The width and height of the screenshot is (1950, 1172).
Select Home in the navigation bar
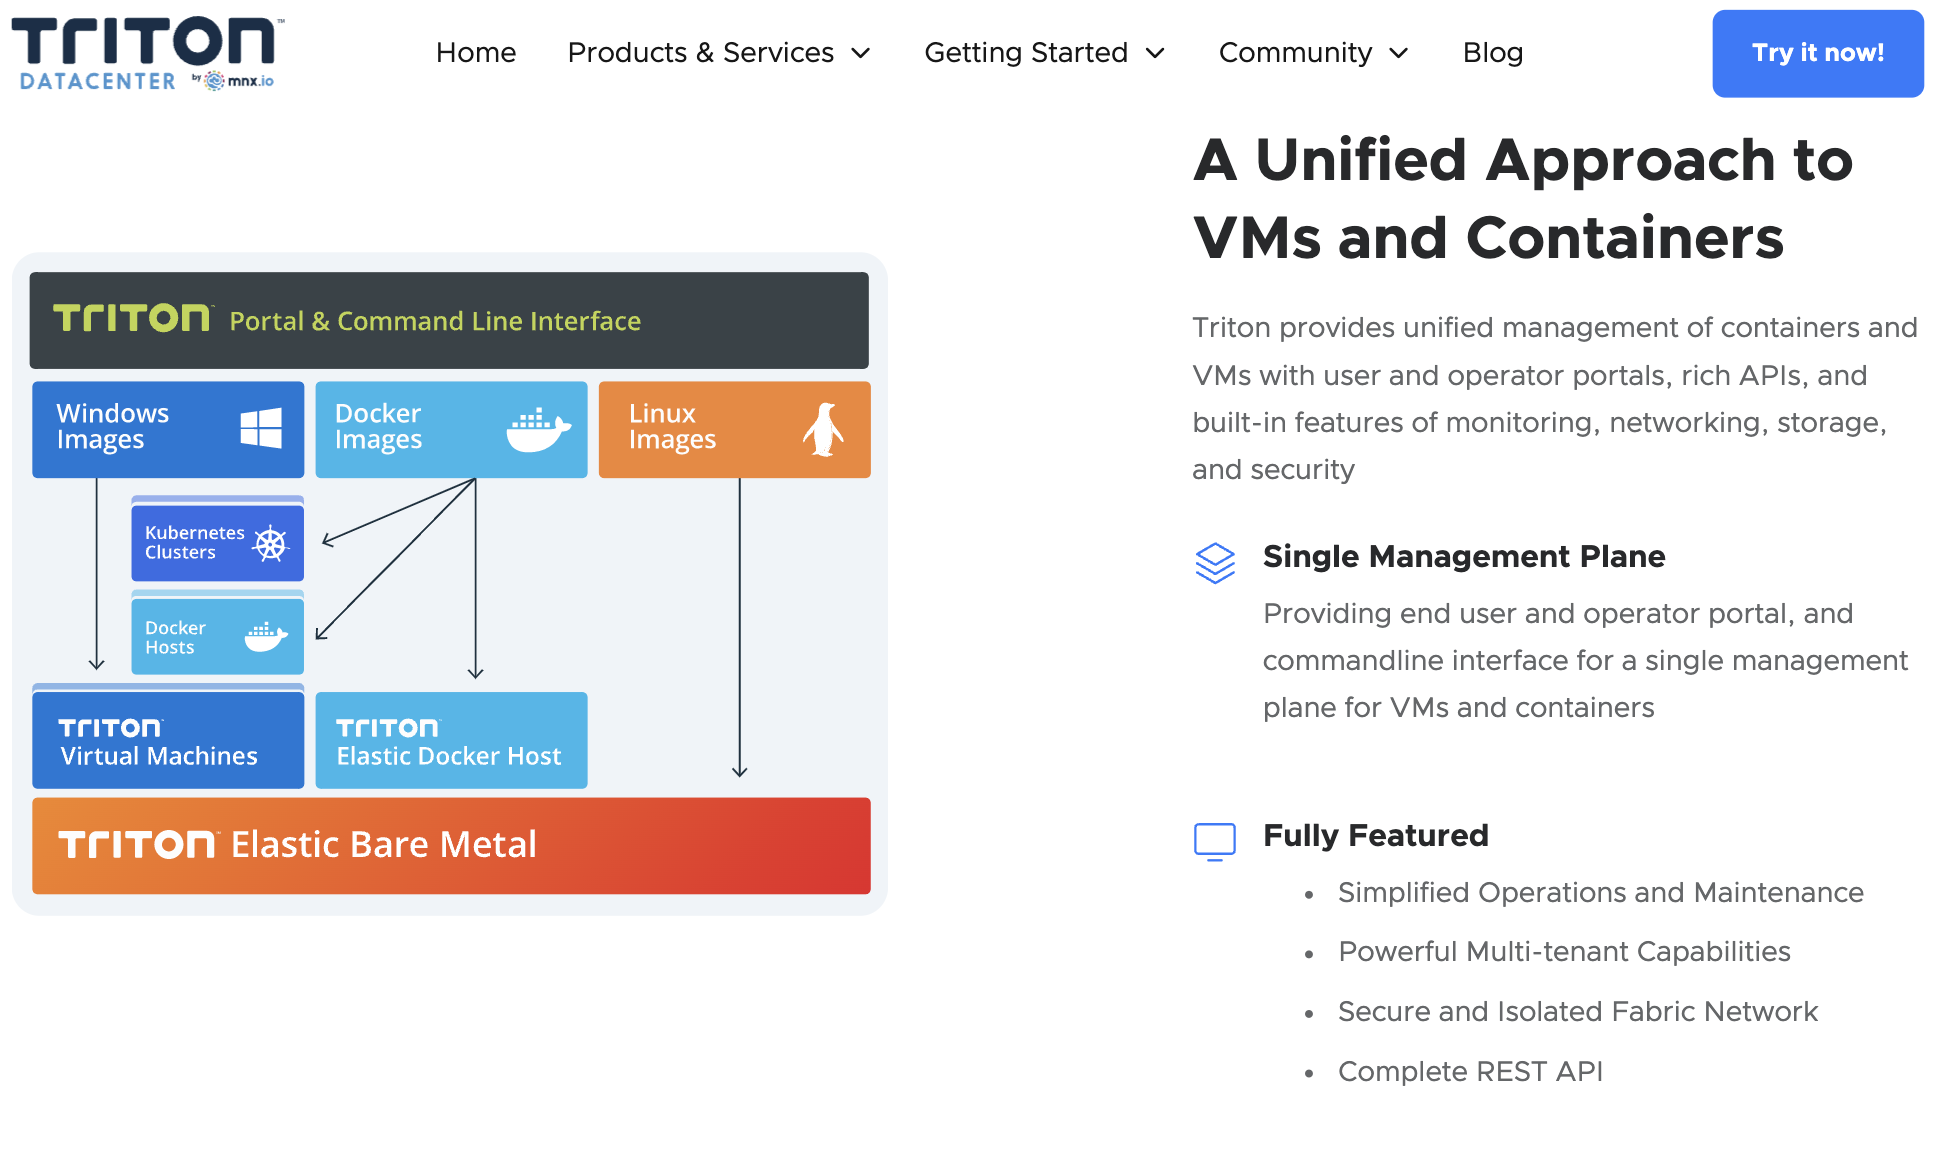(x=476, y=53)
